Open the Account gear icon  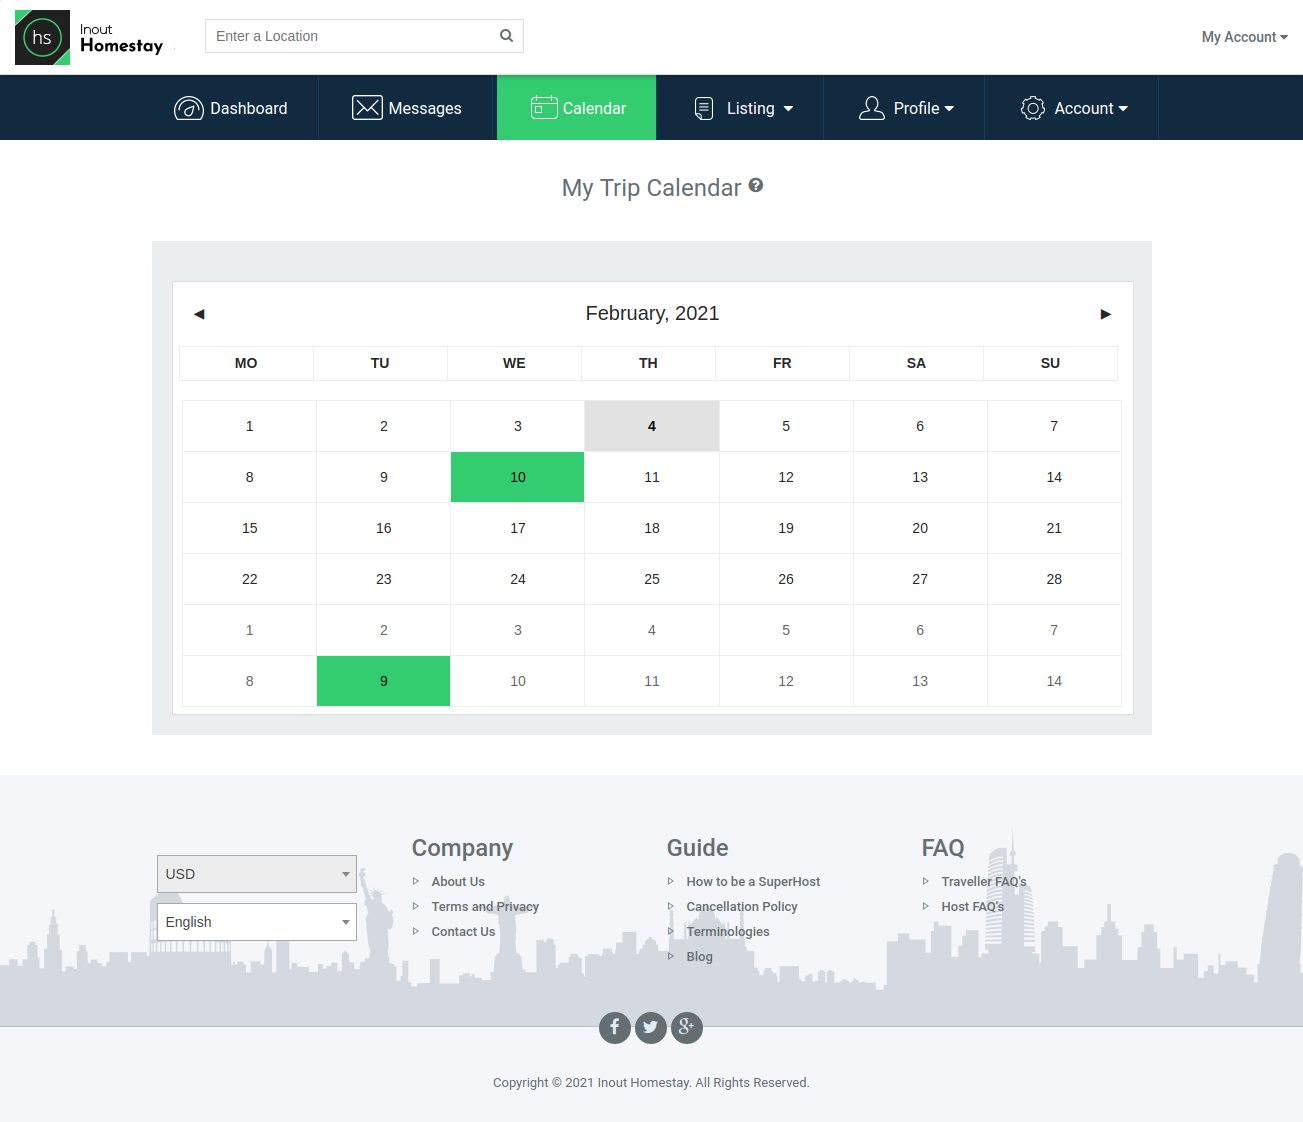click(1033, 107)
